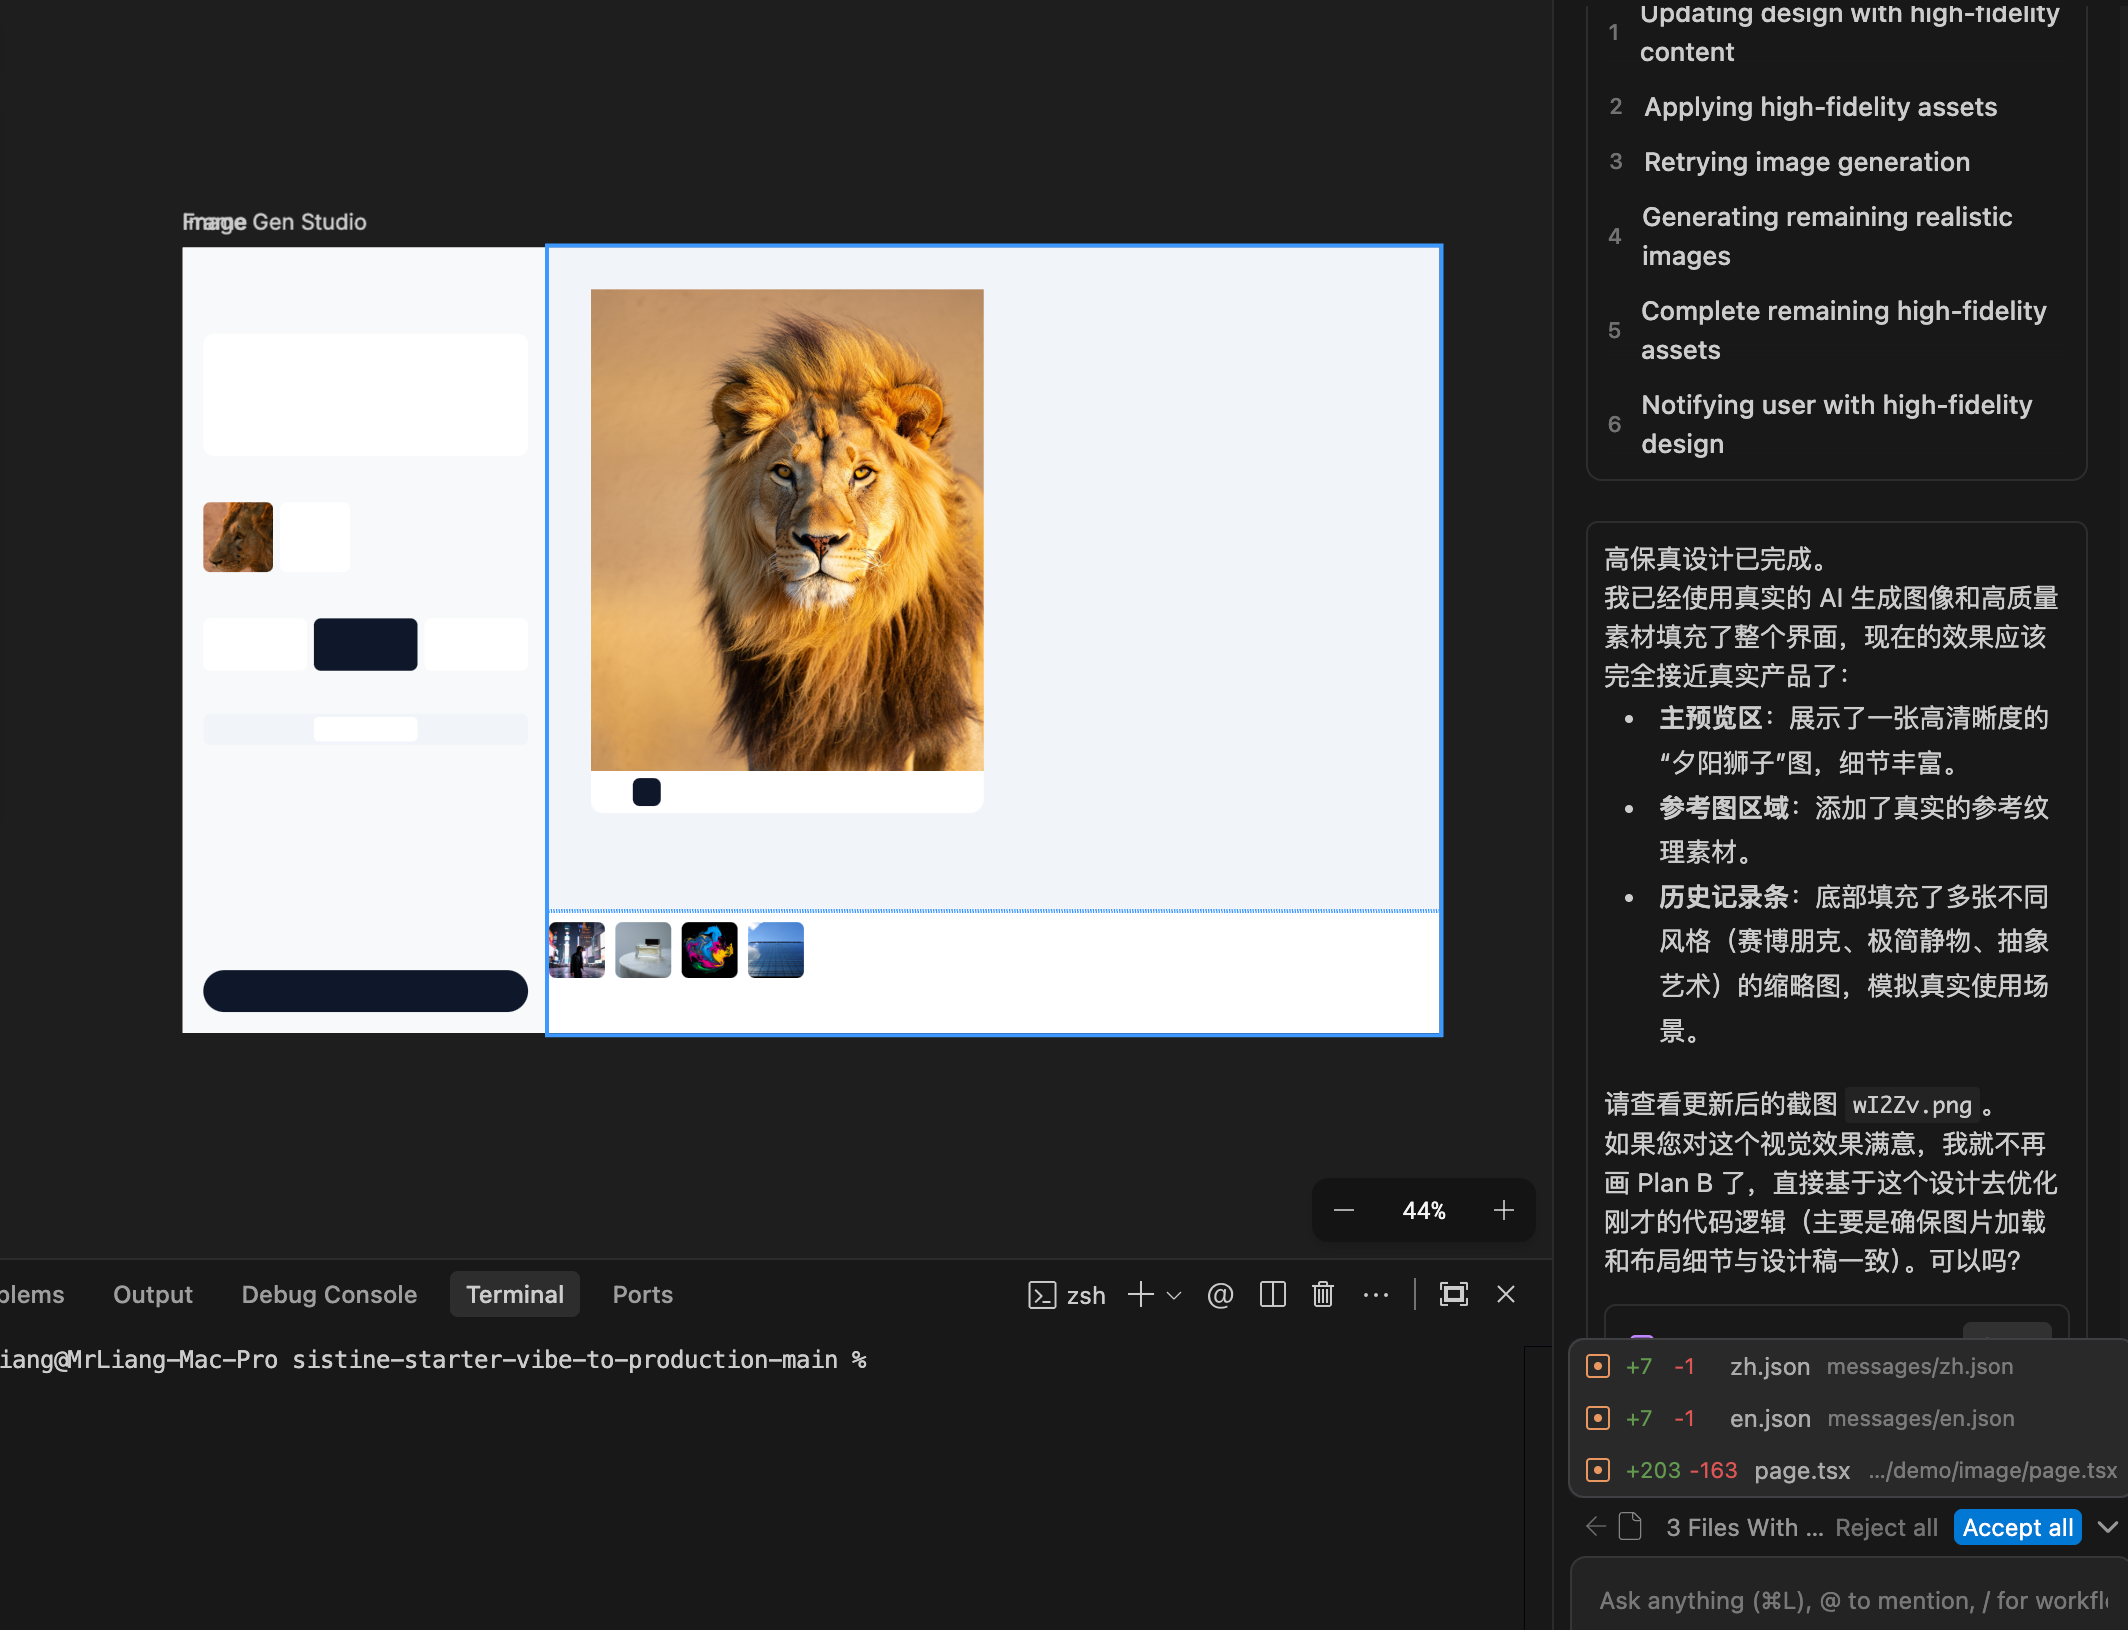
Task: Toggle the review status dot for zh.json
Action: (1598, 1366)
